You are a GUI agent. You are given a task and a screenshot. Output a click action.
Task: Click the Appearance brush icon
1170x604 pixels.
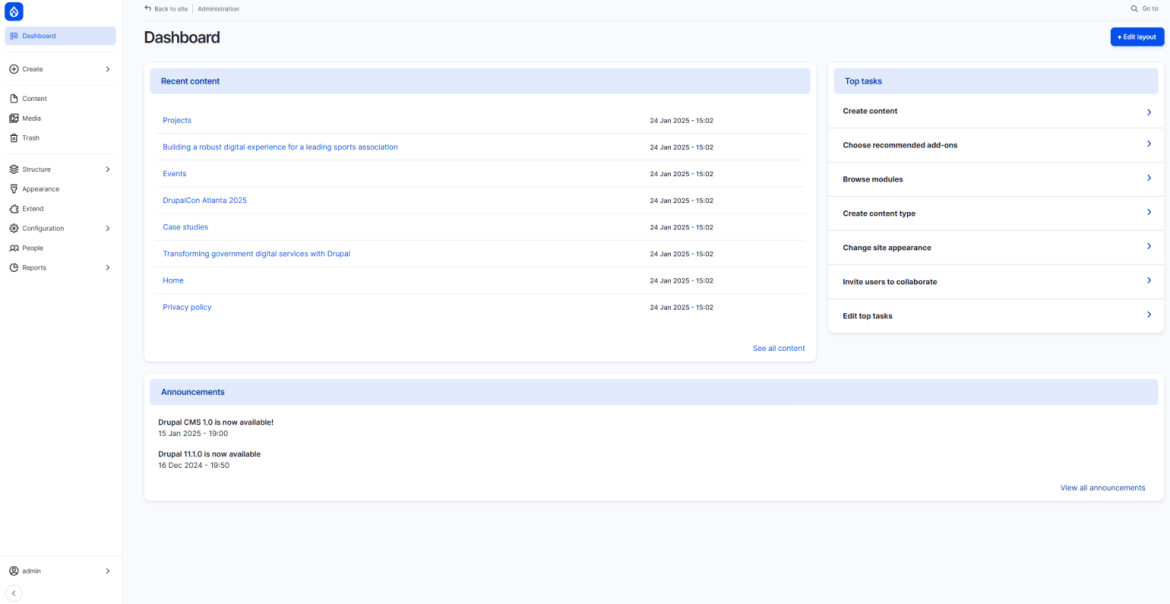14,189
